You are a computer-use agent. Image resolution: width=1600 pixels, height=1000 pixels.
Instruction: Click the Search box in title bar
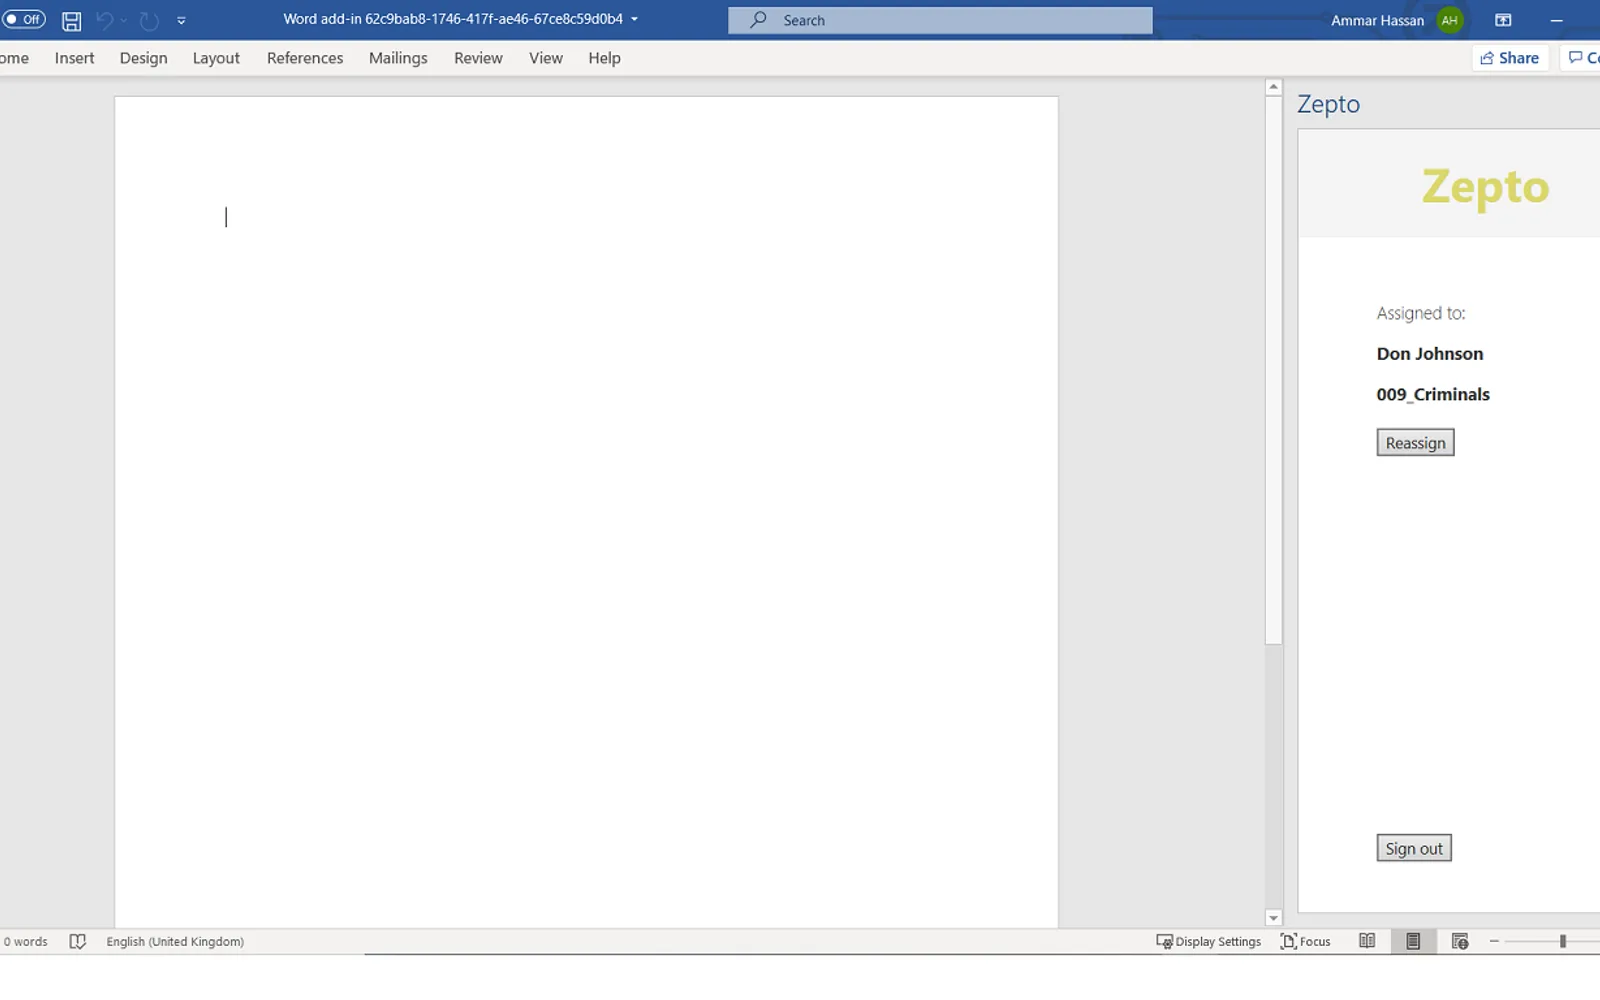(x=940, y=20)
